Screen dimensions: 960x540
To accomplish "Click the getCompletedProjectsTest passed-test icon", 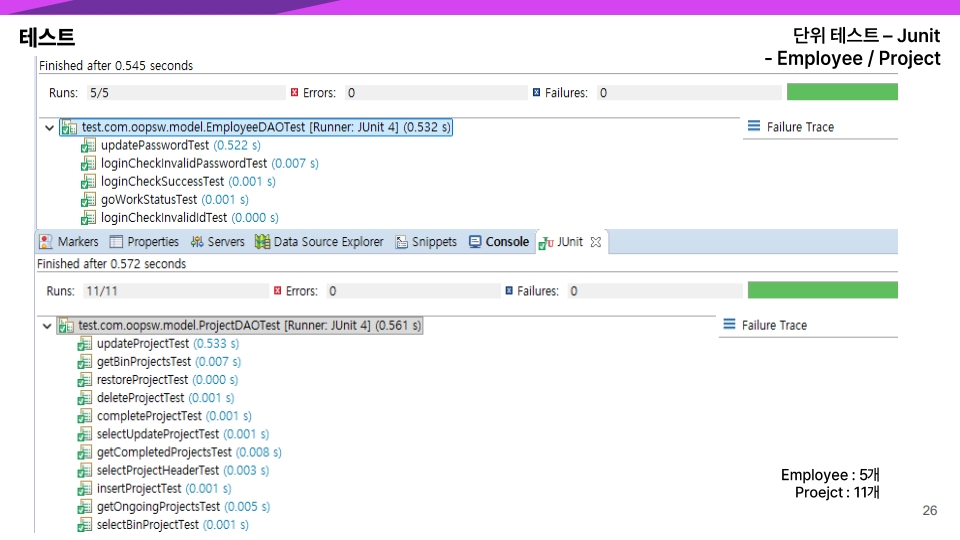I will click(84, 453).
